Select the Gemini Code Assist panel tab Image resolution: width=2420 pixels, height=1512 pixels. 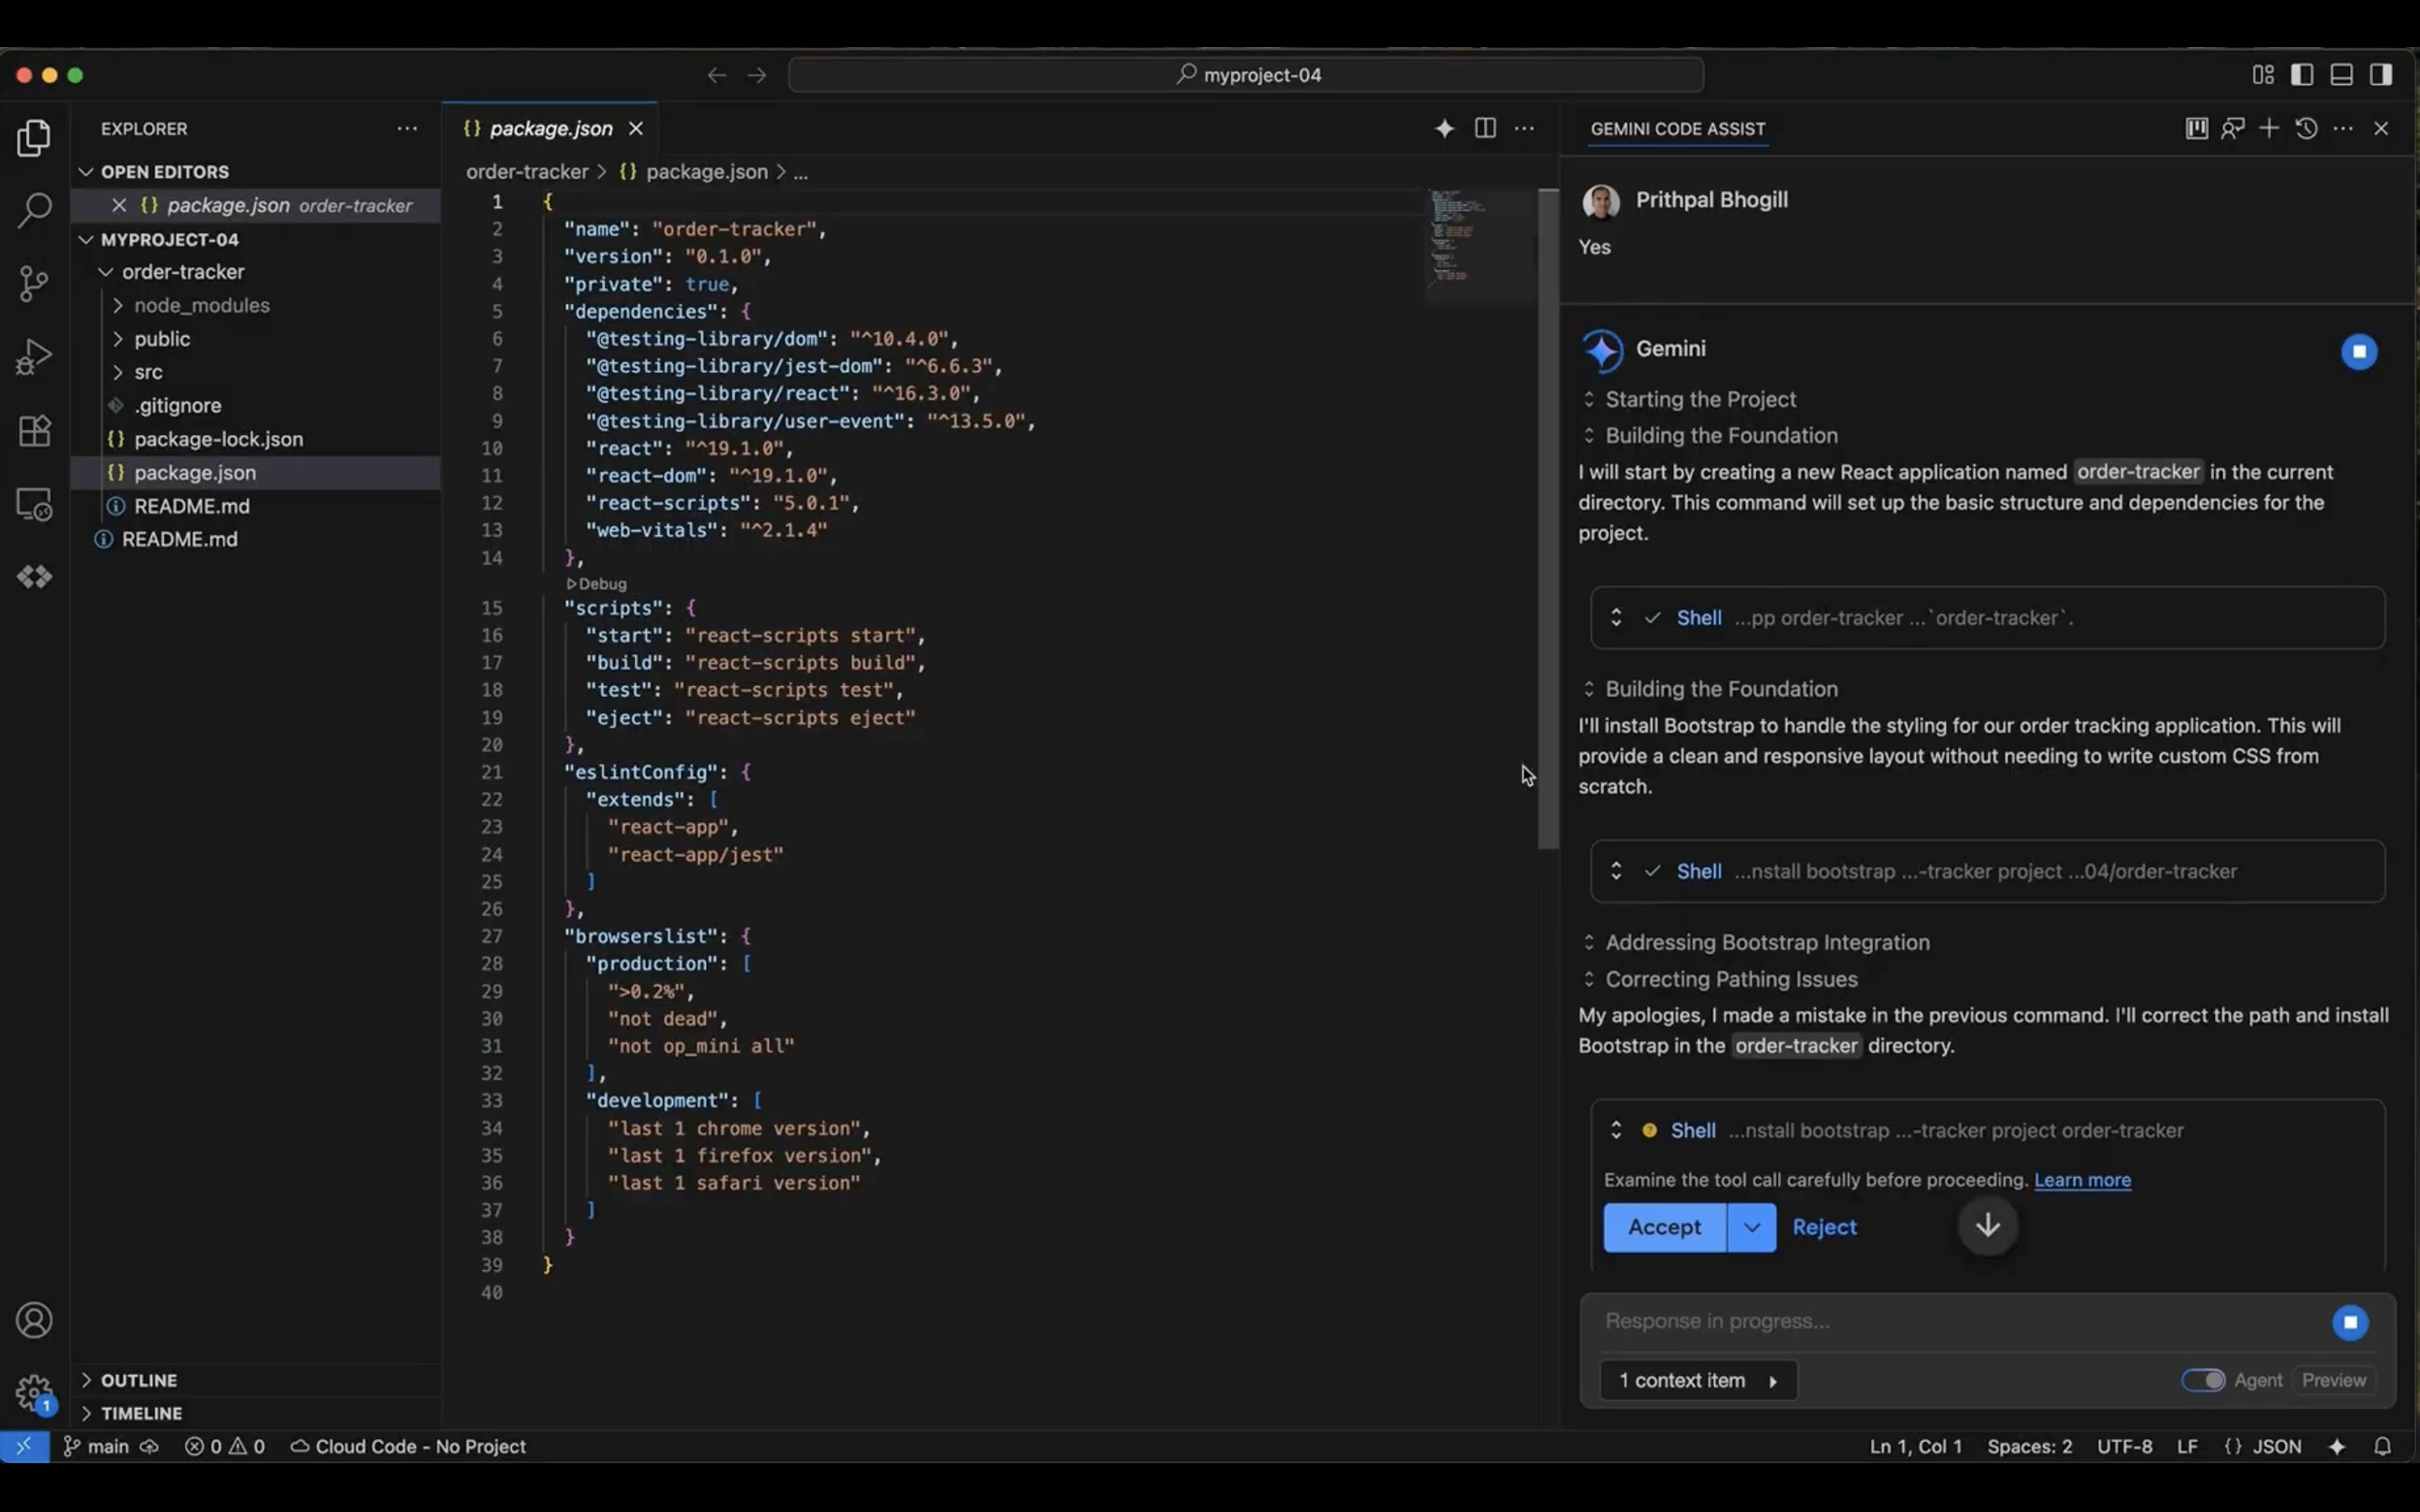pyautogui.click(x=1678, y=128)
